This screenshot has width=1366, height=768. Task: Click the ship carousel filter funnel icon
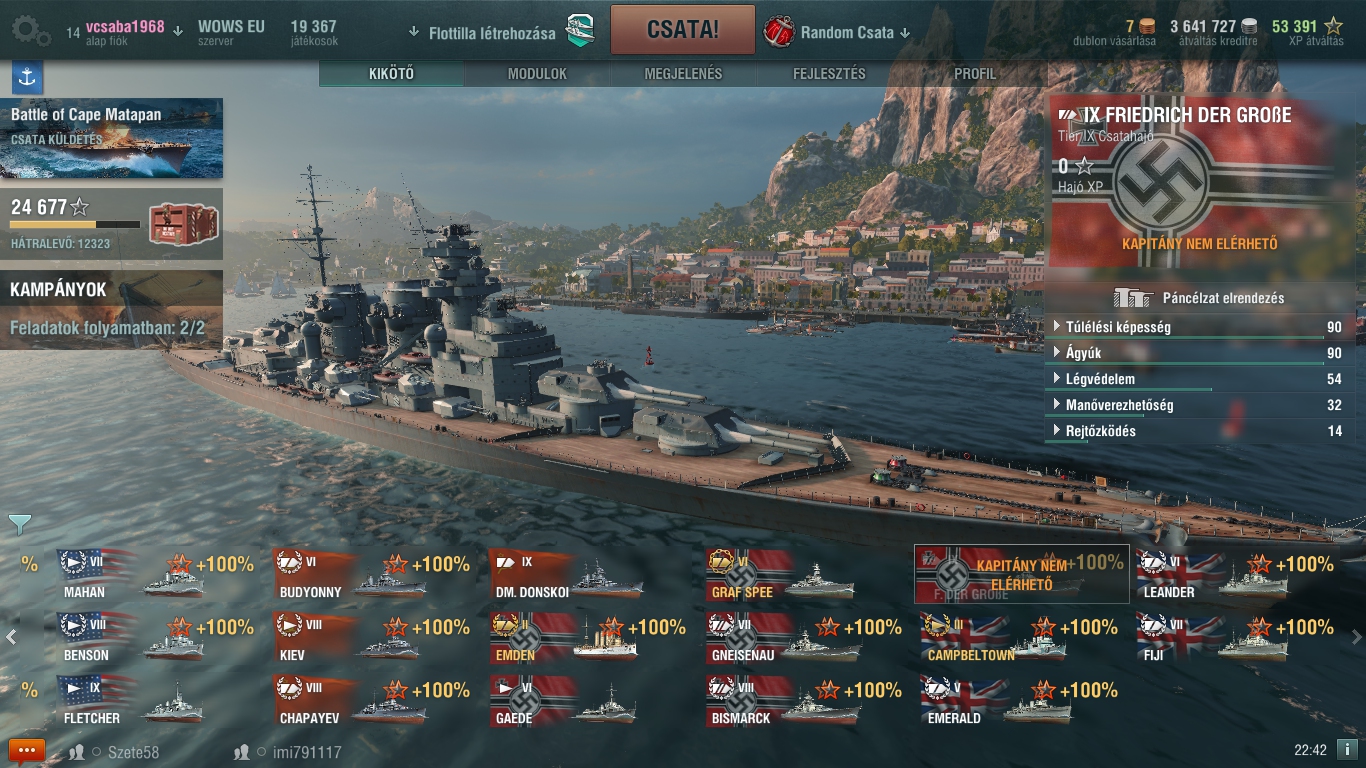pyautogui.click(x=20, y=524)
